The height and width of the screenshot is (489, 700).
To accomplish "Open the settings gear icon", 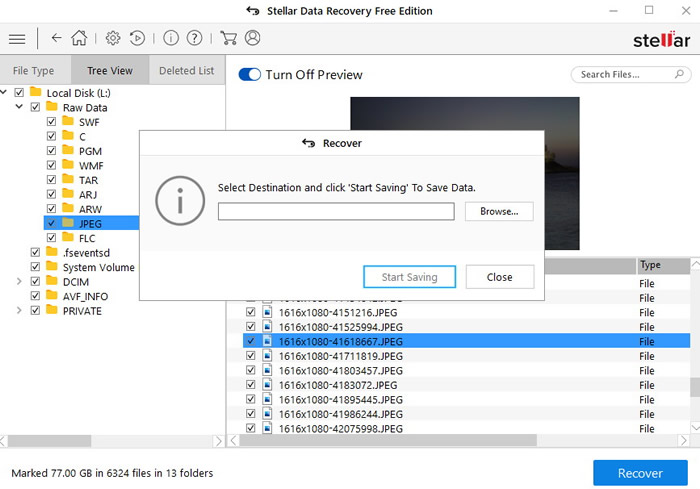I will (113, 39).
